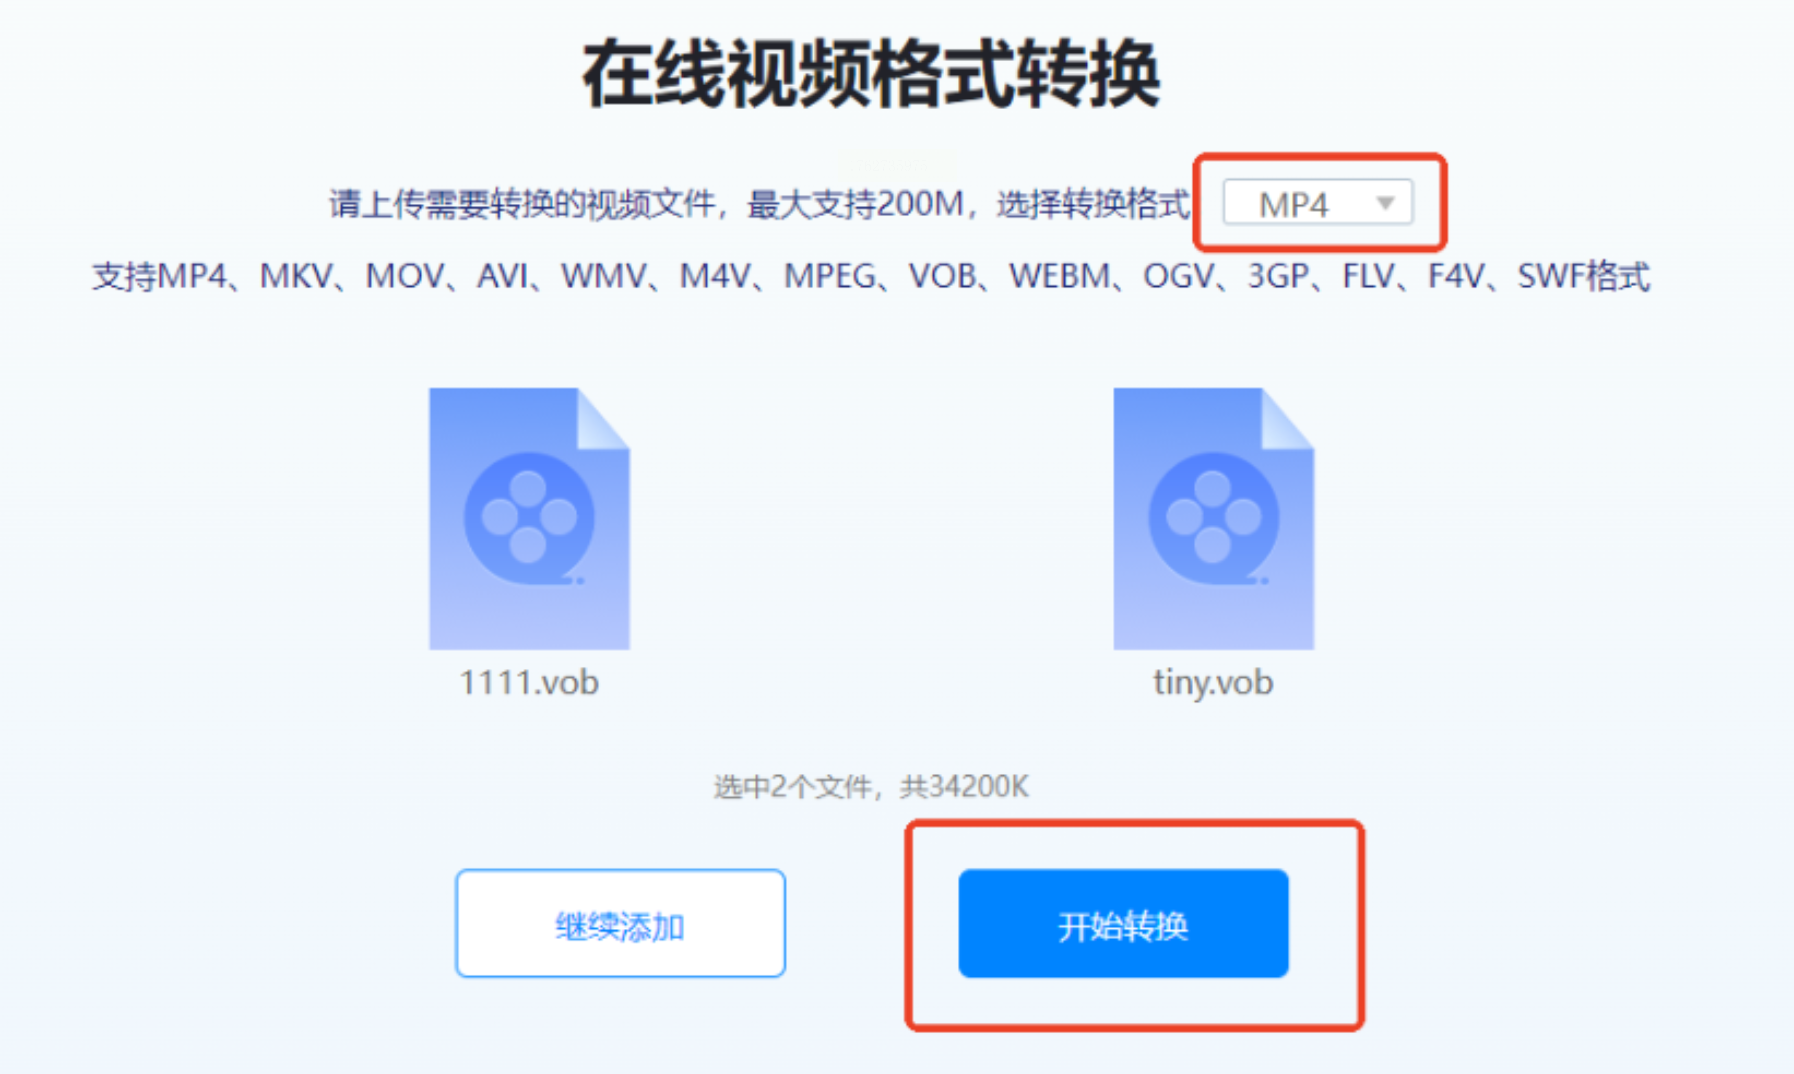The width and height of the screenshot is (1794, 1074).
Task: Expand format list via the dropdown arrow
Action: click(x=1385, y=203)
